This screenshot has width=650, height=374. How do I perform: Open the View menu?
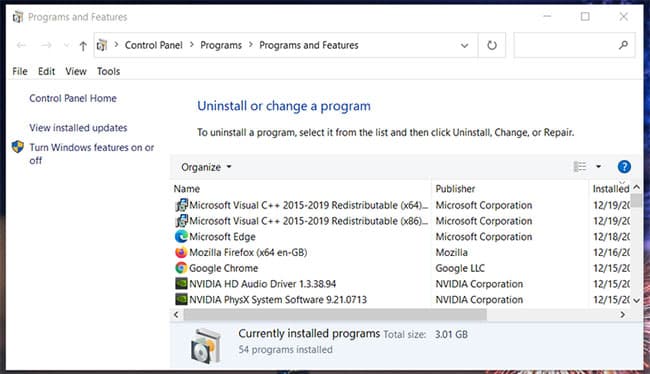point(76,71)
